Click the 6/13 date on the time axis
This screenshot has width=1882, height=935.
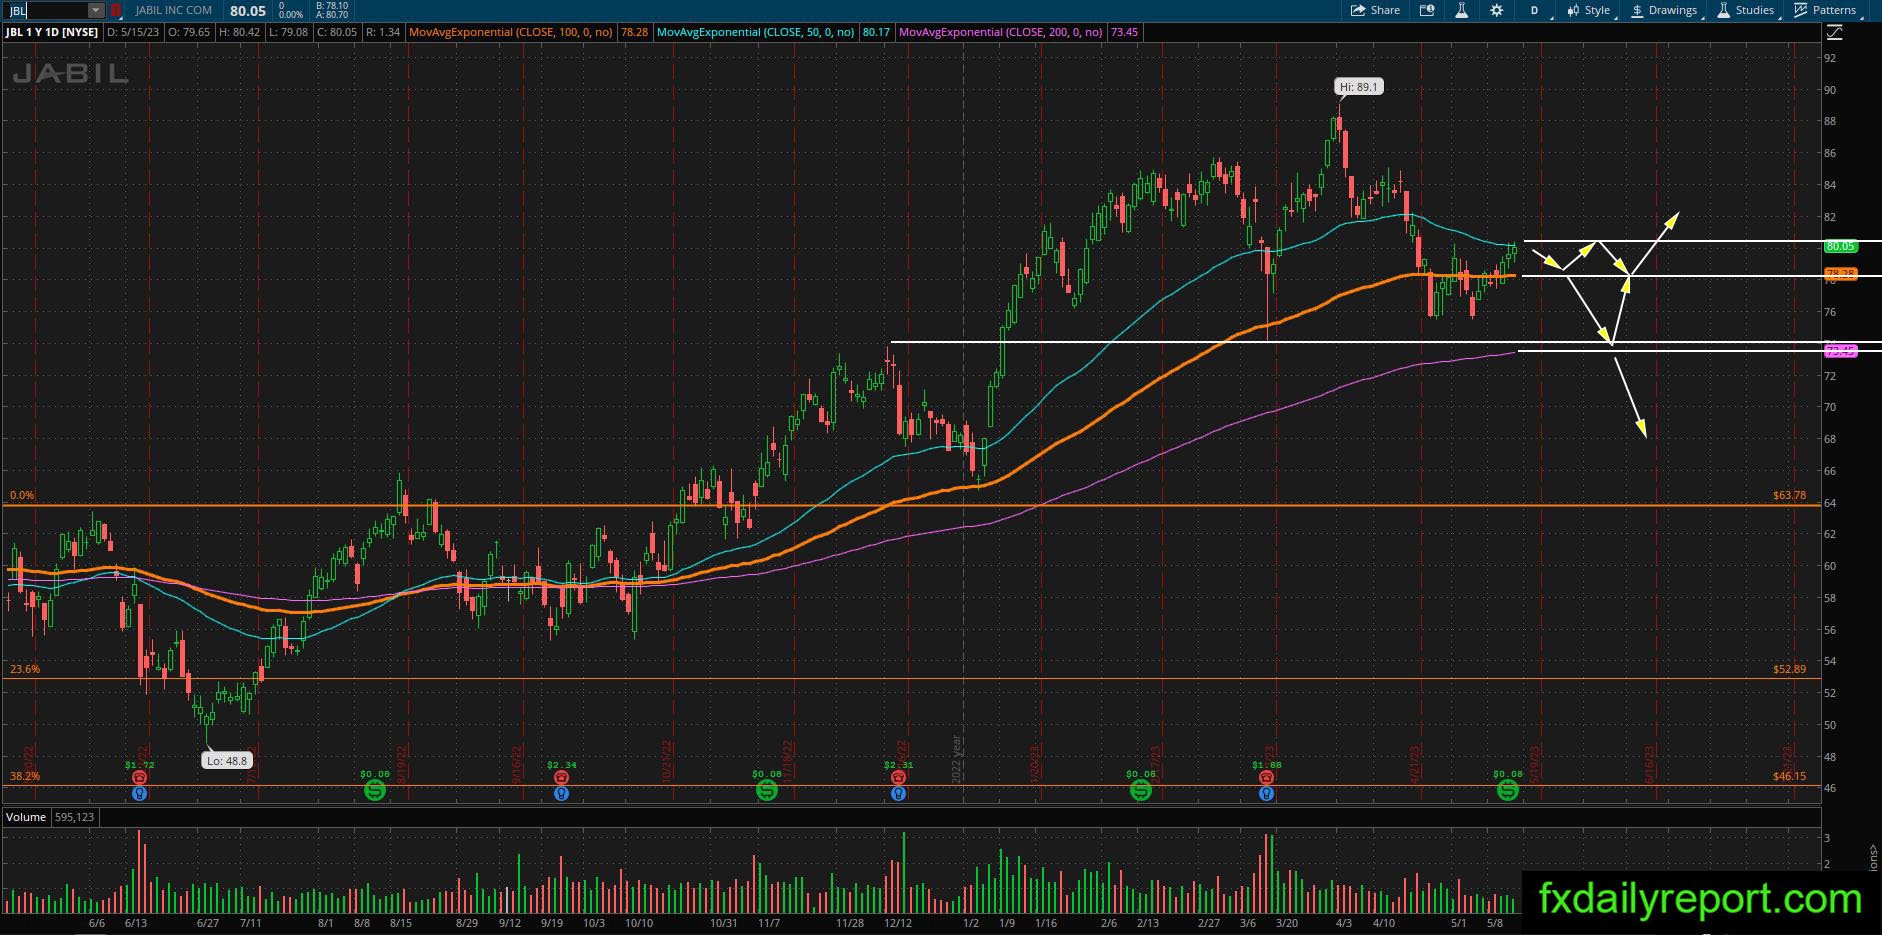point(136,923)
